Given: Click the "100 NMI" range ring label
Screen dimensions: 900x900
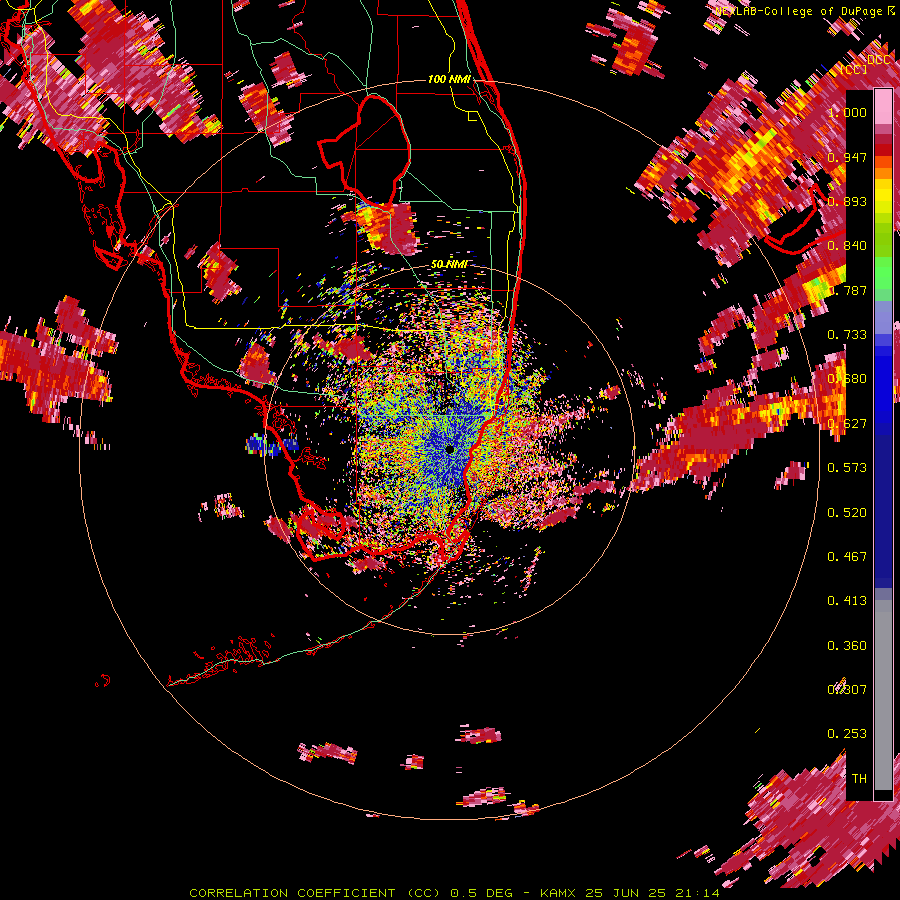Looking at the screenshot, I should 449,79.
